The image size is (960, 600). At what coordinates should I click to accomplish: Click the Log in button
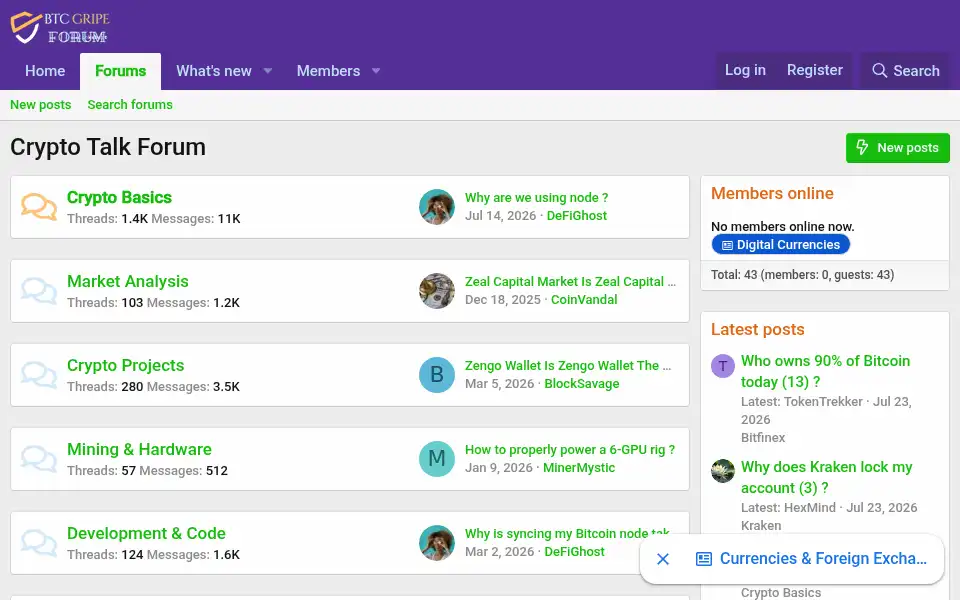[x=745, y=70]
